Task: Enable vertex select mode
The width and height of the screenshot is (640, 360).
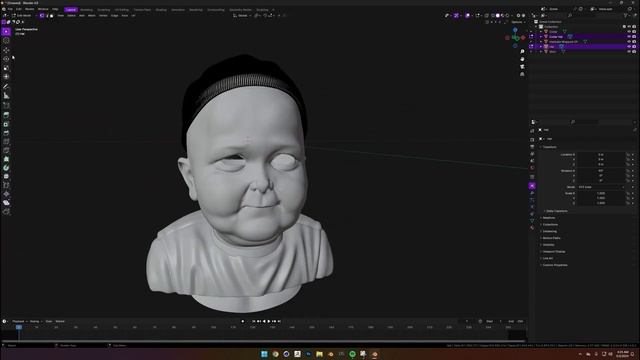Action: click(42, 16)
